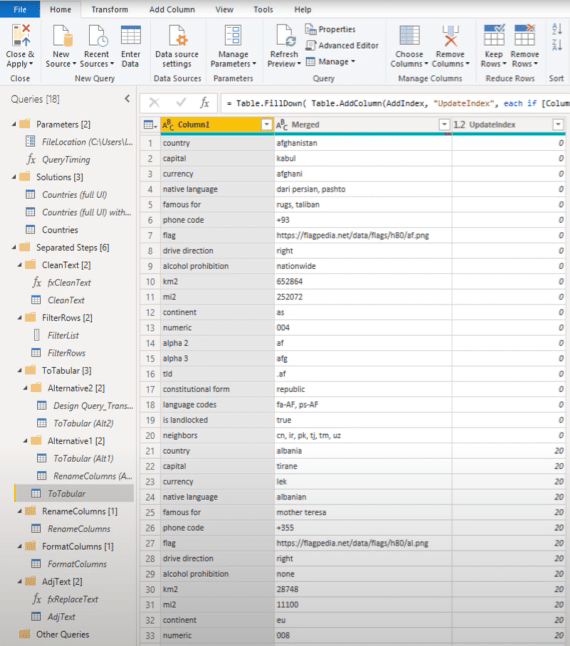Open the New Source icon
Image resolution: width=570 pixels, height=646 pixels.
click(62, 36)
